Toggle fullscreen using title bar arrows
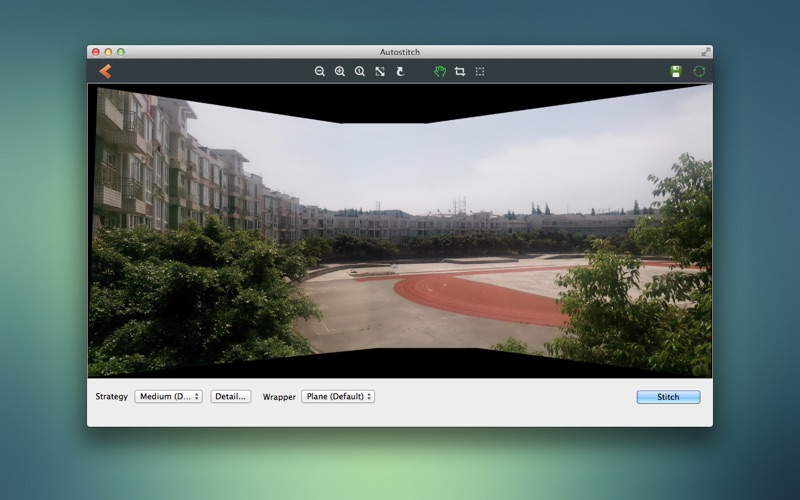 click(706, 52)
